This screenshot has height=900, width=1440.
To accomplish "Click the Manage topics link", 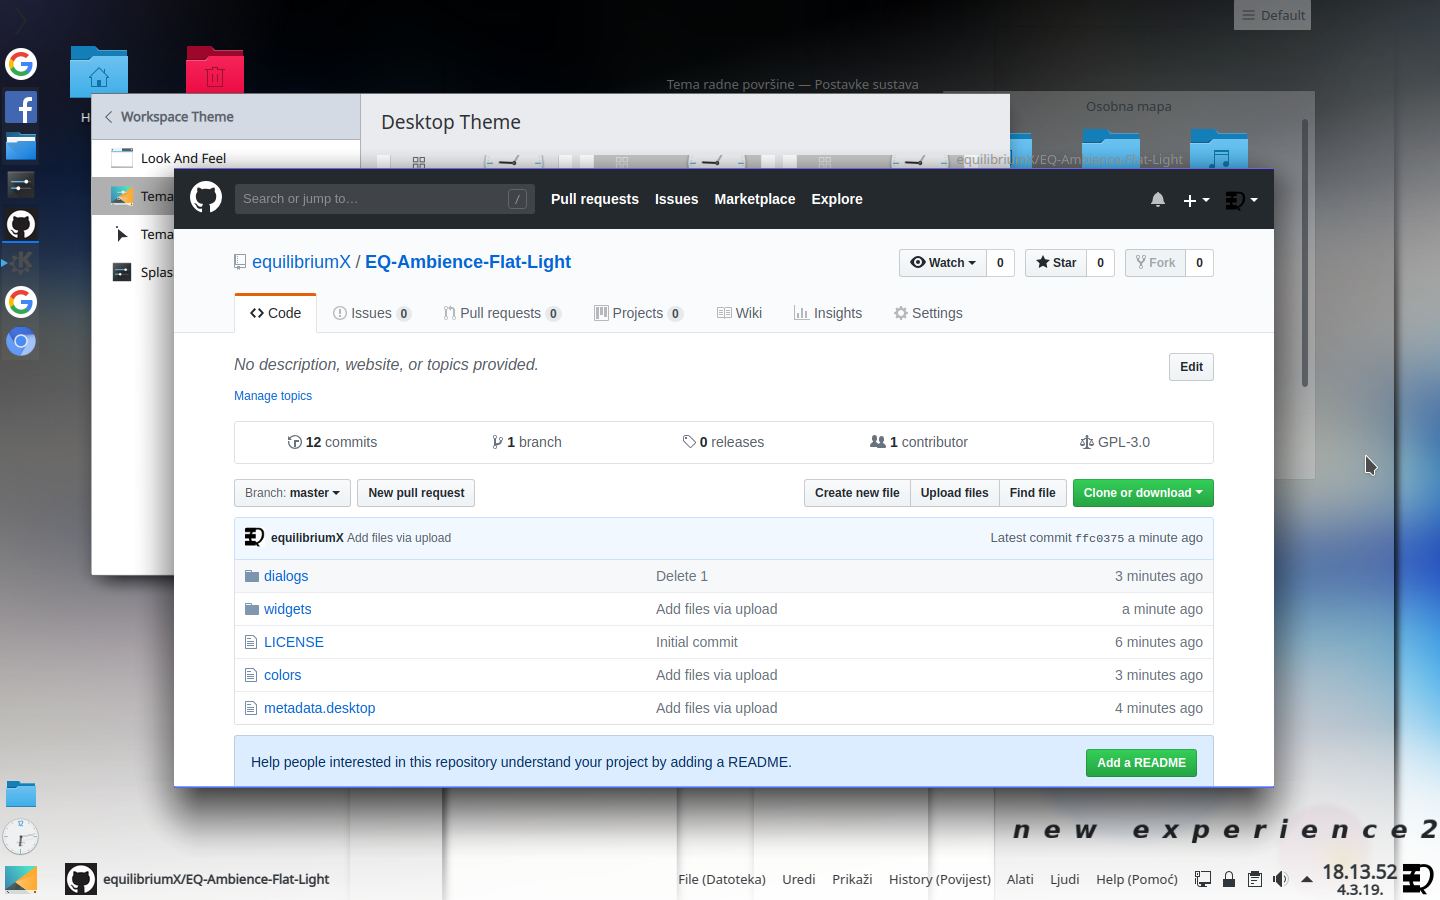I will click(273, 396).
